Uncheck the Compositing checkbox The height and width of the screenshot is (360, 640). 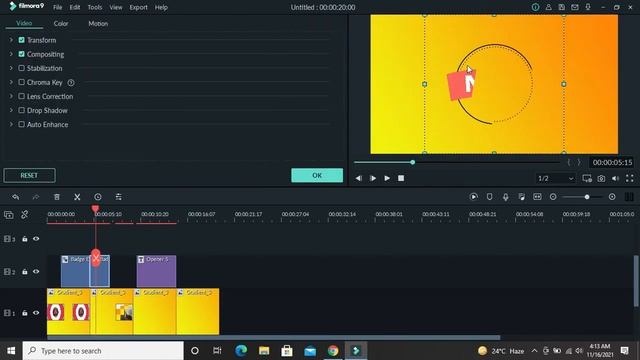(22, 54)
